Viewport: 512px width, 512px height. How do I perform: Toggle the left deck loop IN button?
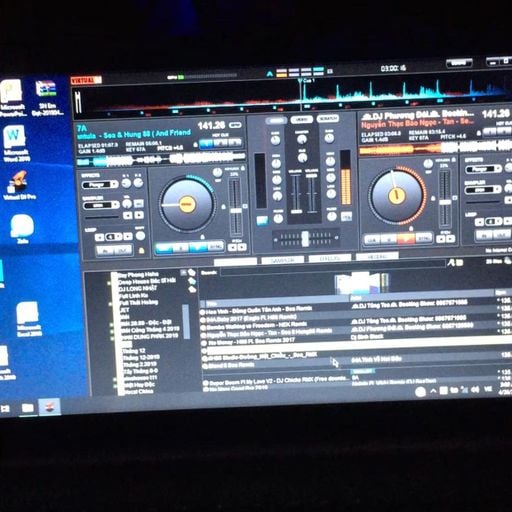pyautogui.click(x=105, y=251)
